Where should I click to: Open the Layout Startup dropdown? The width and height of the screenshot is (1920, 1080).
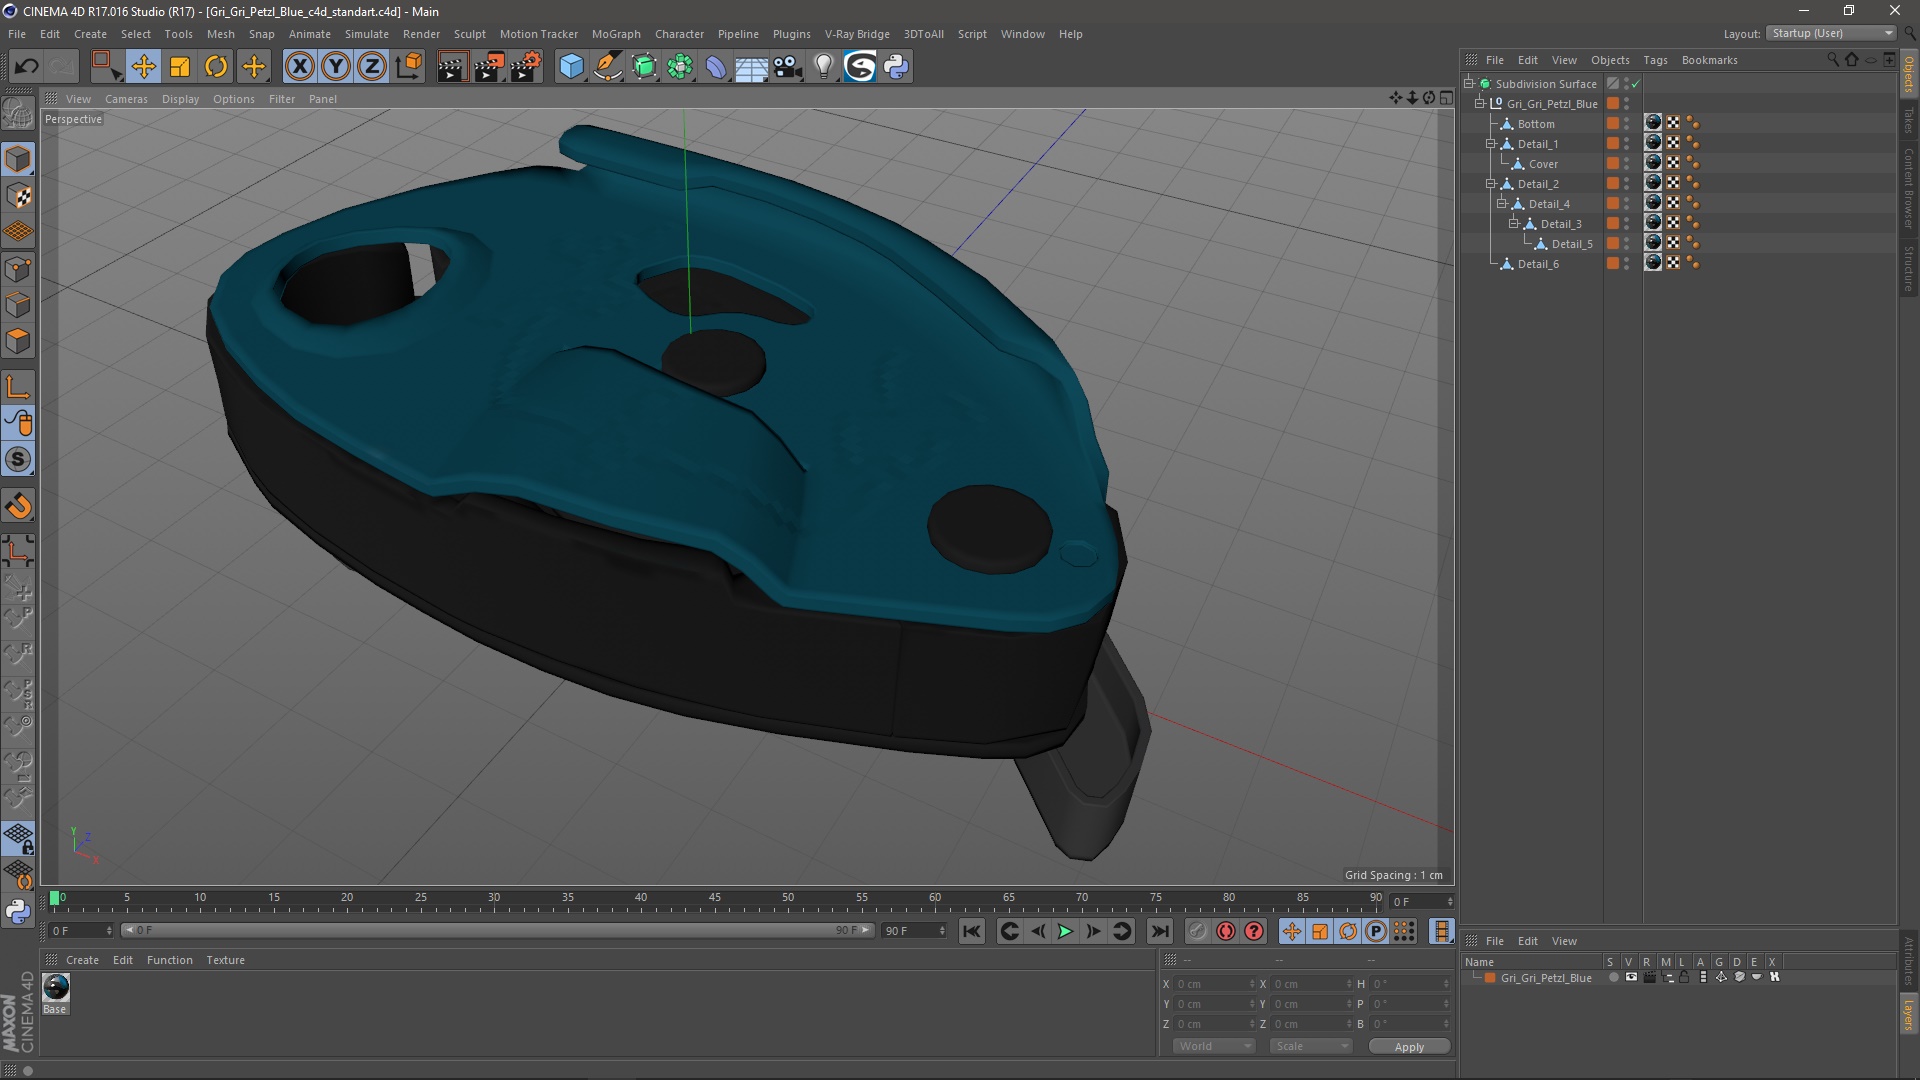coord(1832,33)
